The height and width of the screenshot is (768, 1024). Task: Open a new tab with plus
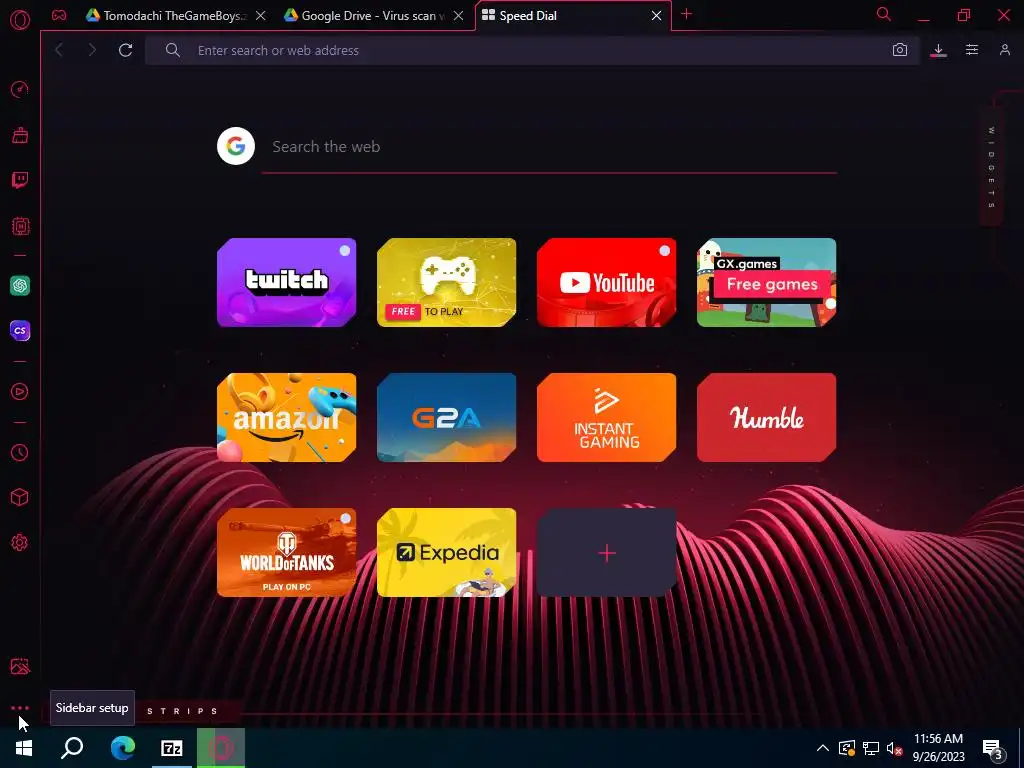click(x=686, y=14)
